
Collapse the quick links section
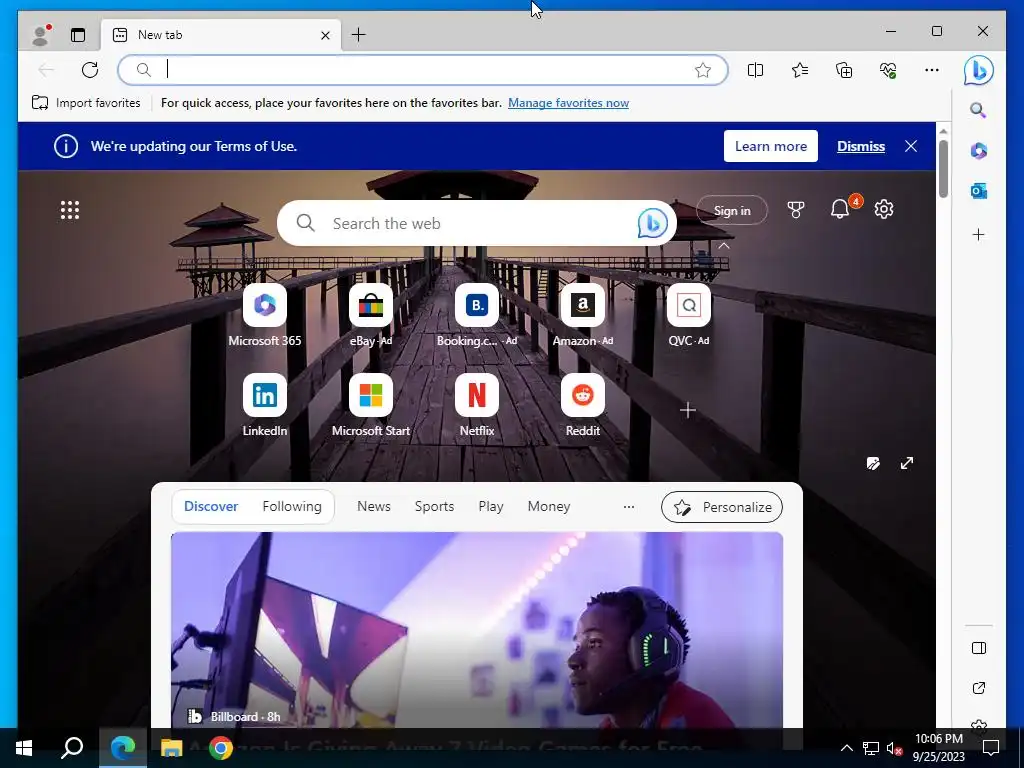coord(724,246)
